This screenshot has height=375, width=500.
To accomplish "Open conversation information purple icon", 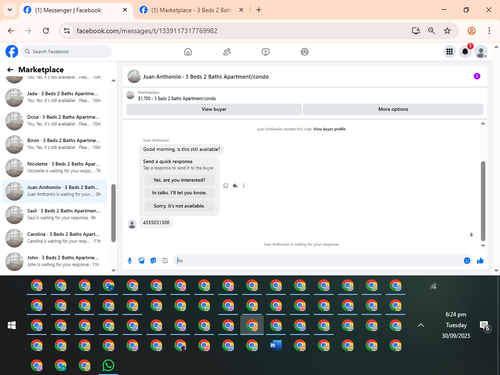I will coord(477,76).
